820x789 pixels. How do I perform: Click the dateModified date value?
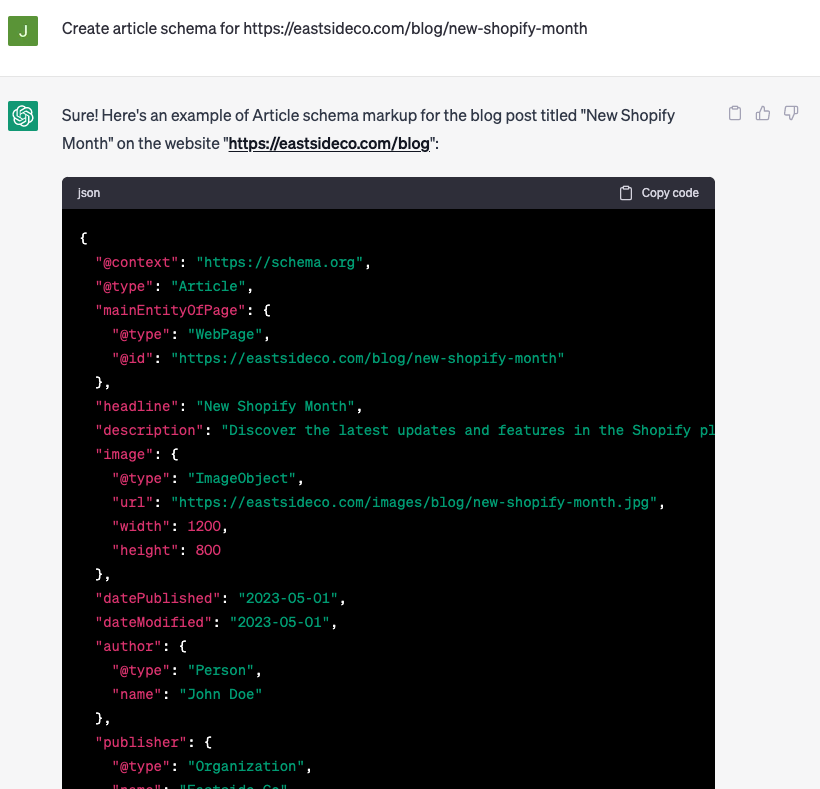pyautogui.click(x=282, y=622)
